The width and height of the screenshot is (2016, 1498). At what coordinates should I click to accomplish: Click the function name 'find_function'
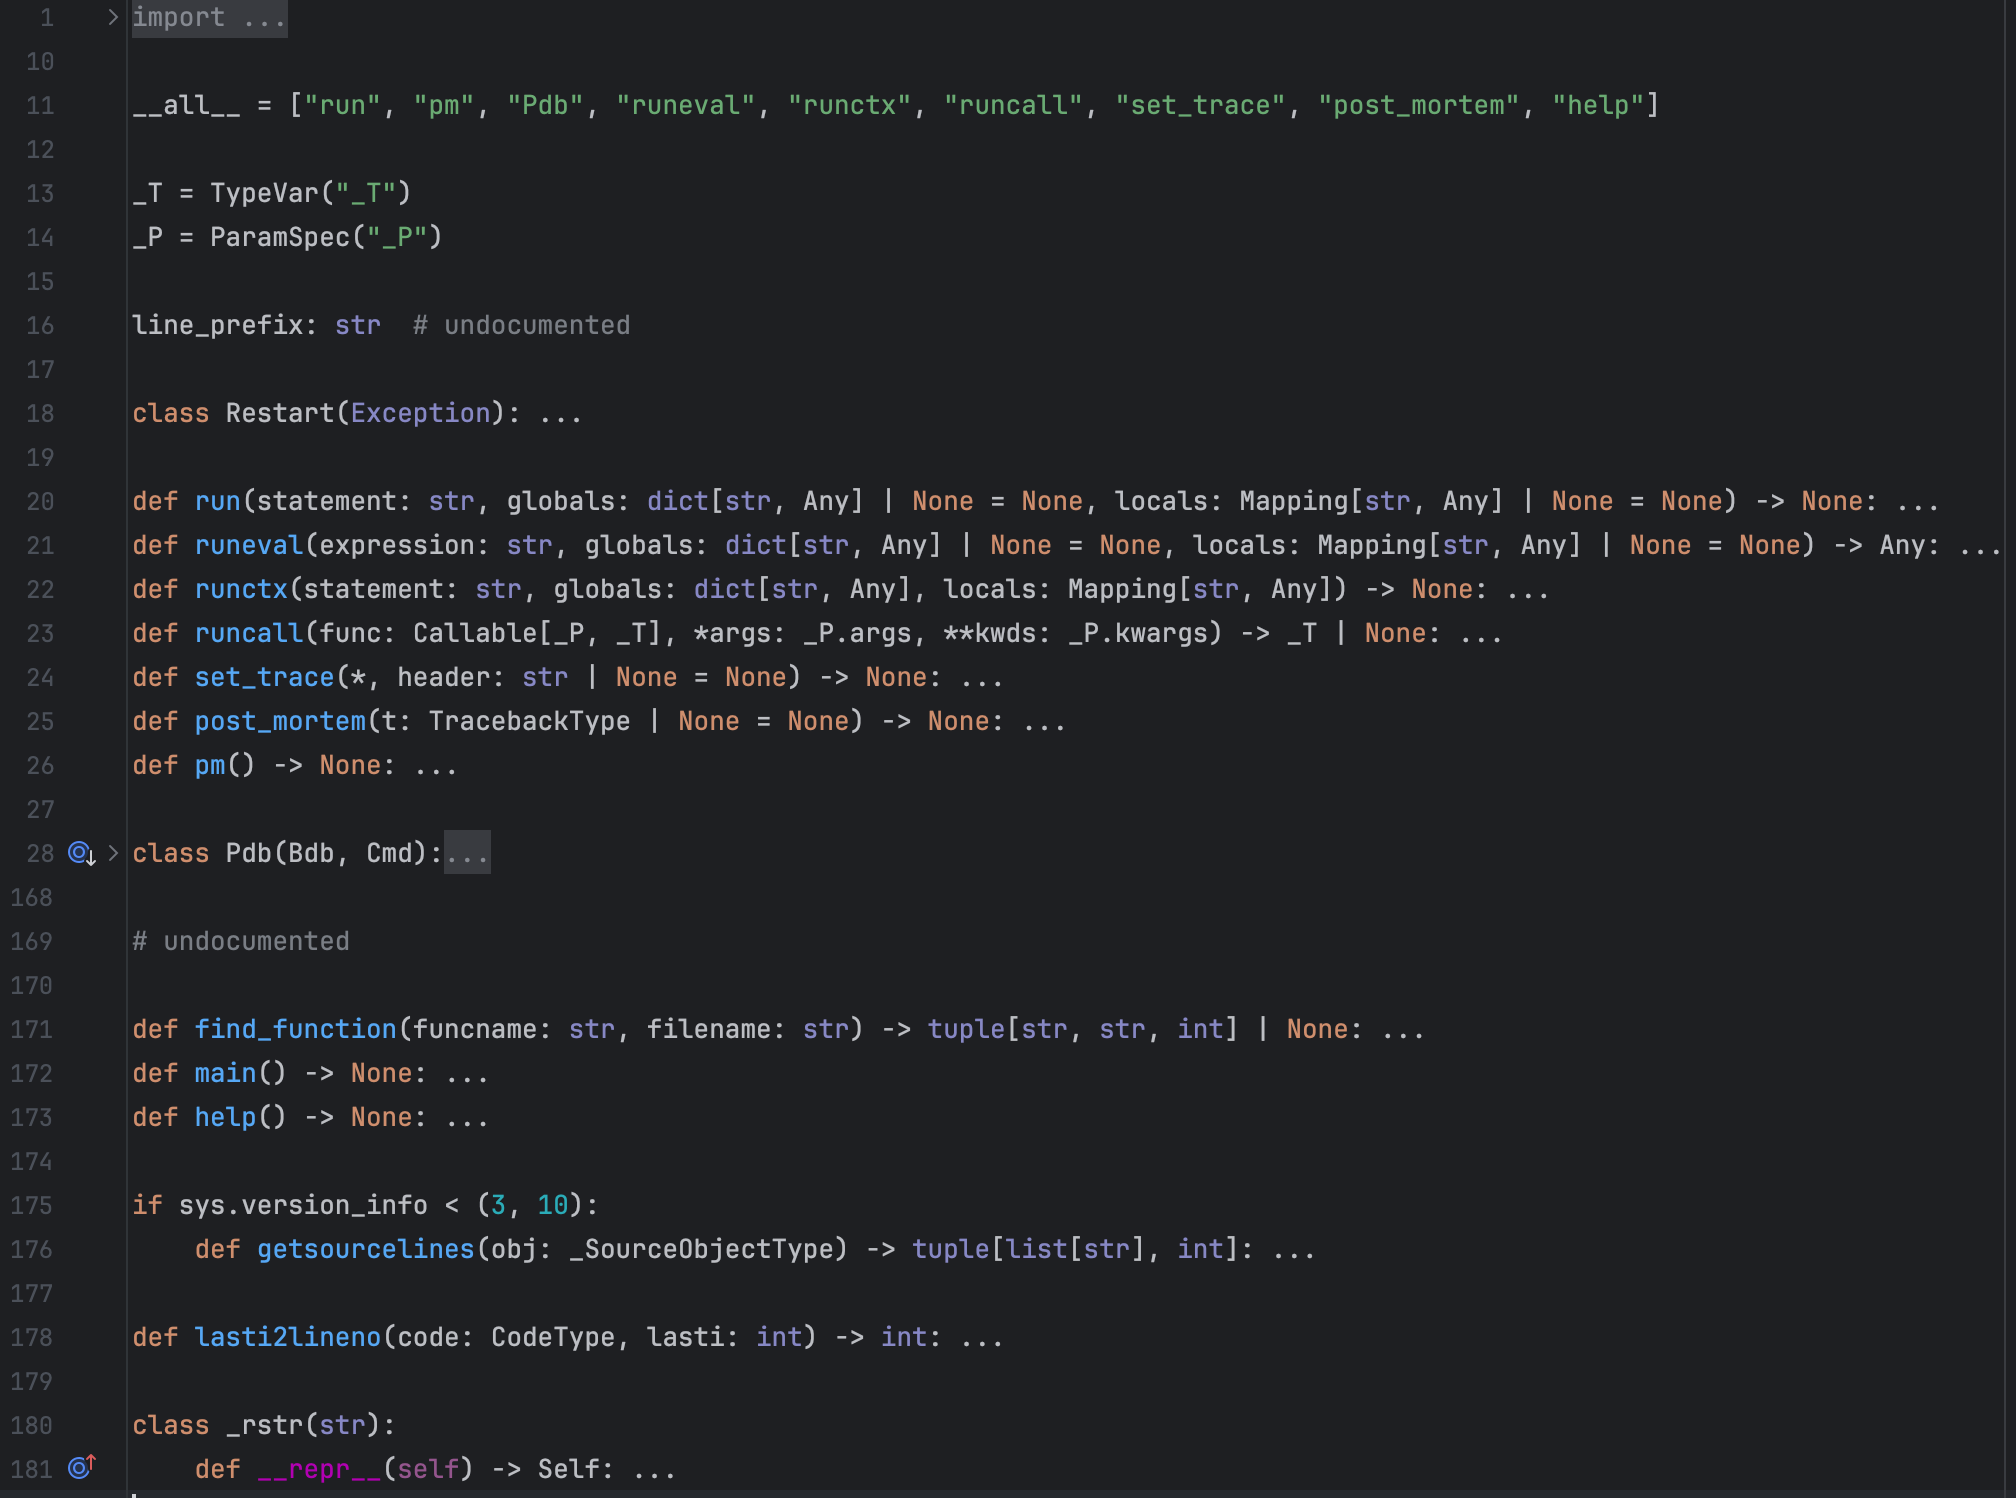296,1029
